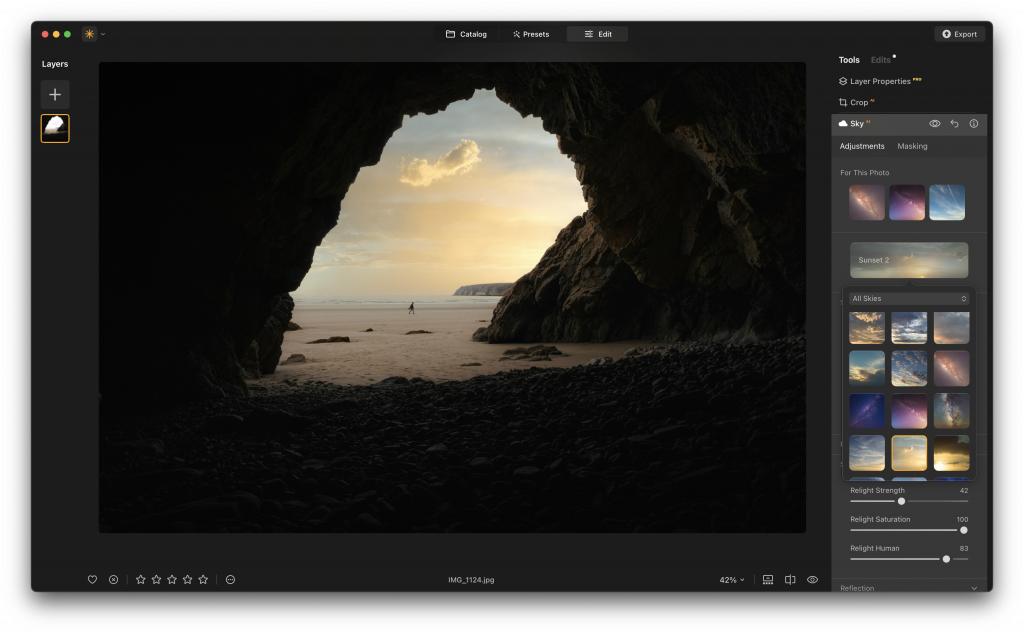Choose first galaxy sky suggested for this photo
This screenshot has height=633, width=1024.
pos(867,202)
